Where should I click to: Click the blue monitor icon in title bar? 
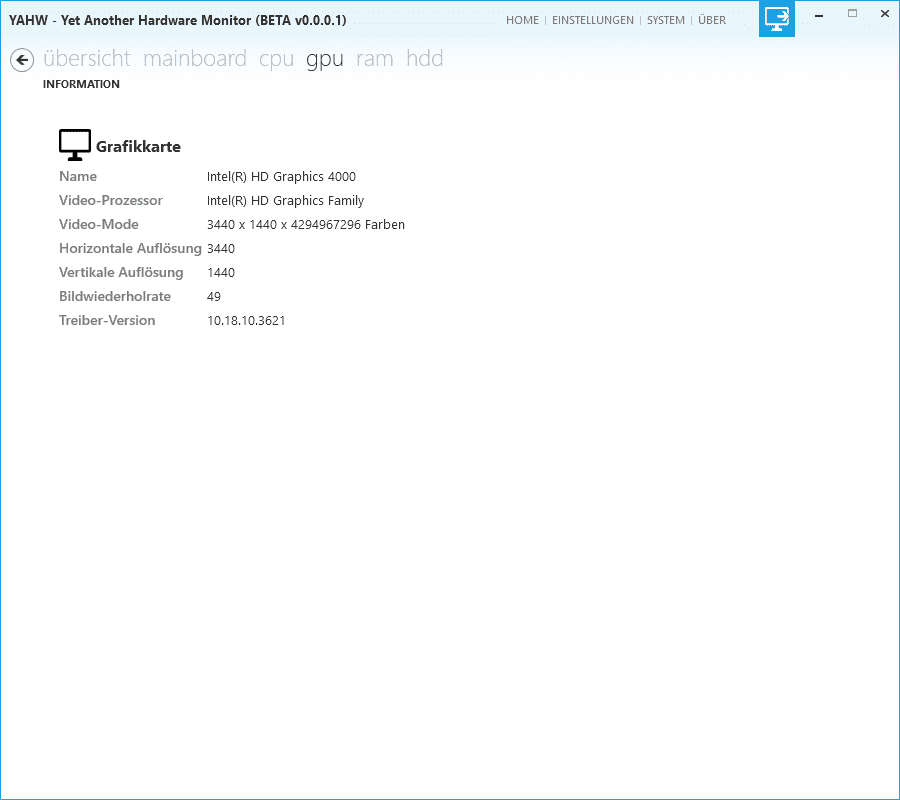coord(777,19)
